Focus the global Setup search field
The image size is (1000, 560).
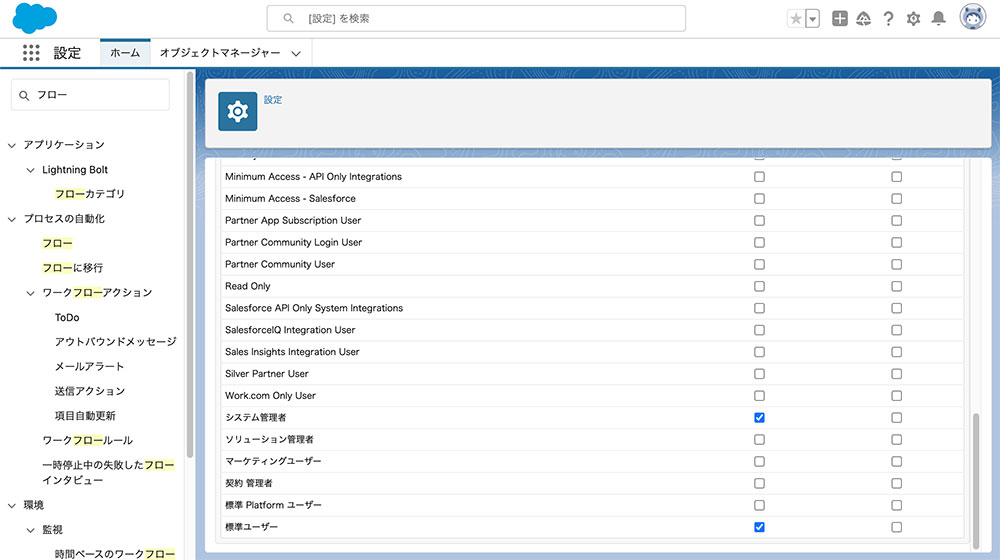tap(476, 18)
